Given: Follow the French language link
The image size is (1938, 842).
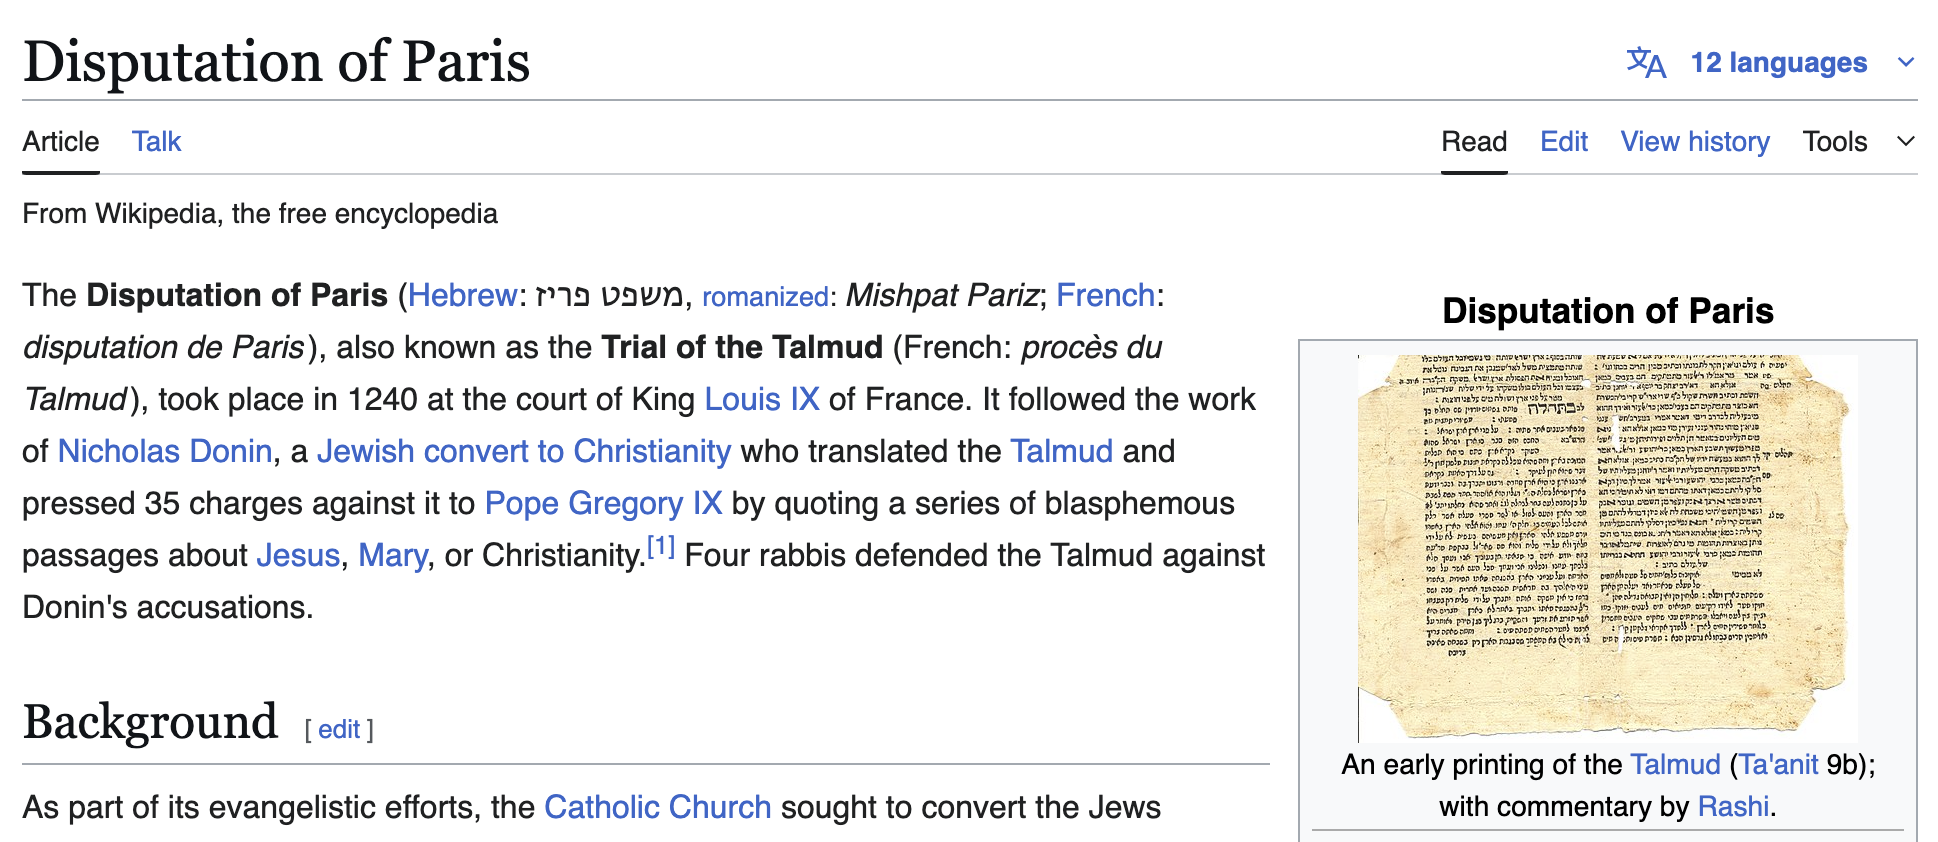Looking at the screenshot, I should click(1105, 295).
